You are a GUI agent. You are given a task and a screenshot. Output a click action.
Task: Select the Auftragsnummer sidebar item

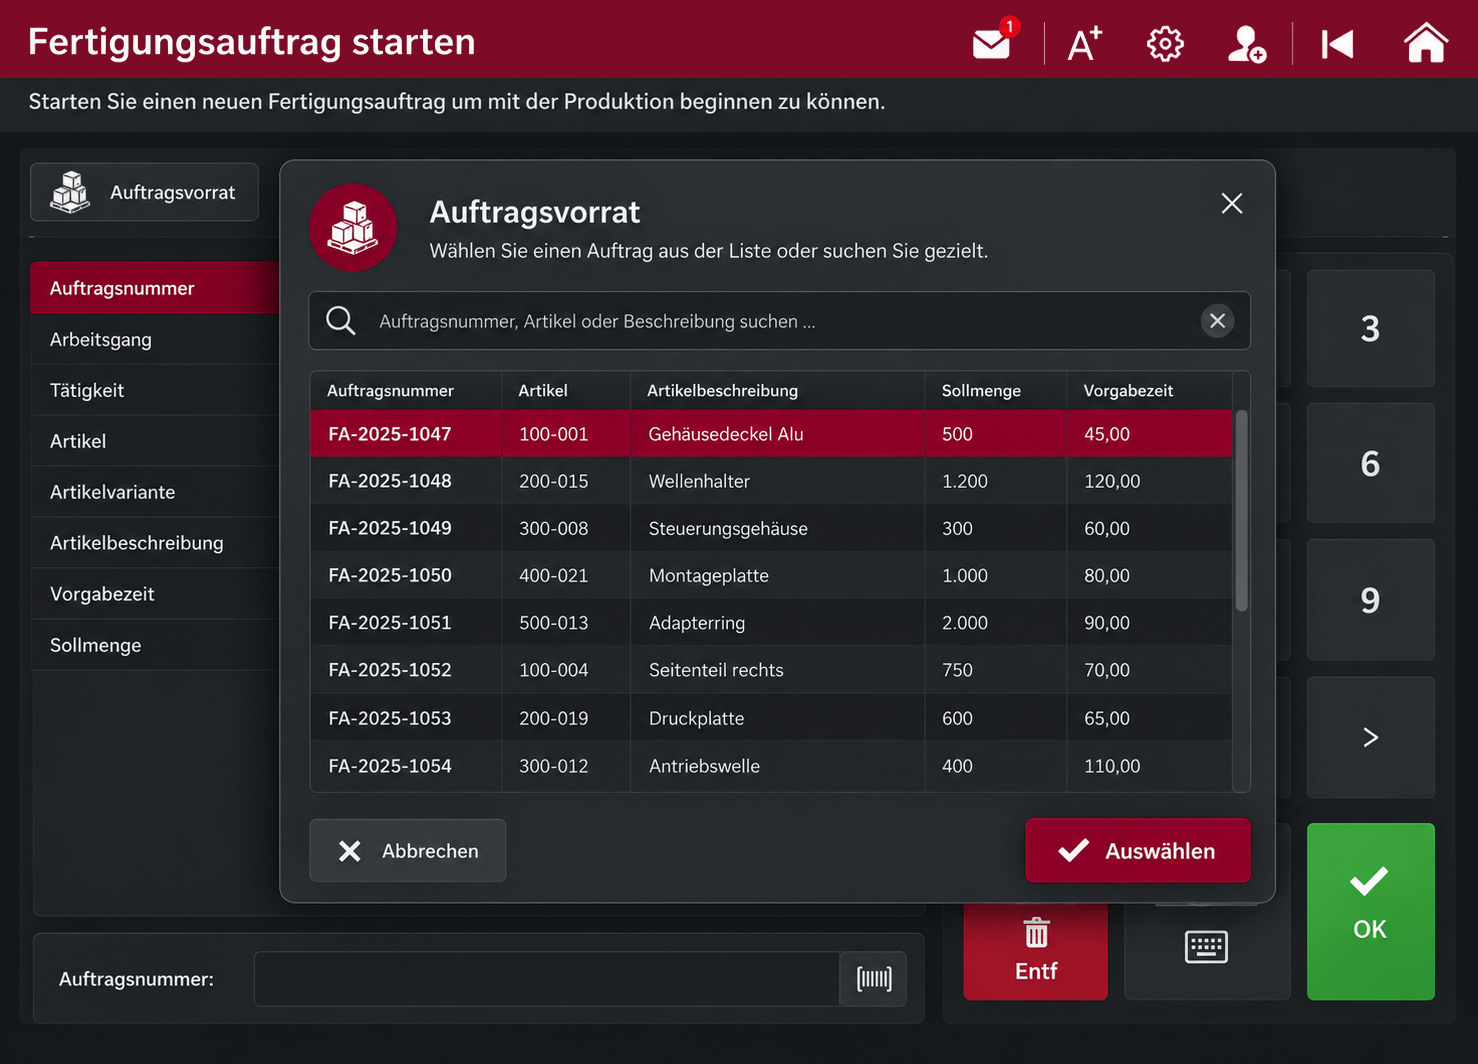click(x=155, y=288)
